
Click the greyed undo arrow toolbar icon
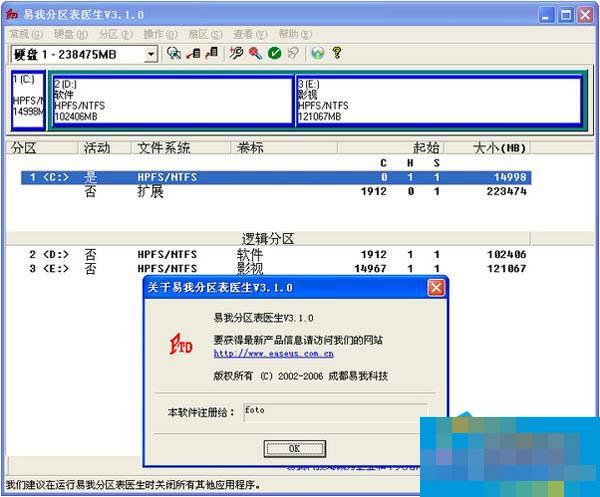pyautogui.click(x=293, y=53)
